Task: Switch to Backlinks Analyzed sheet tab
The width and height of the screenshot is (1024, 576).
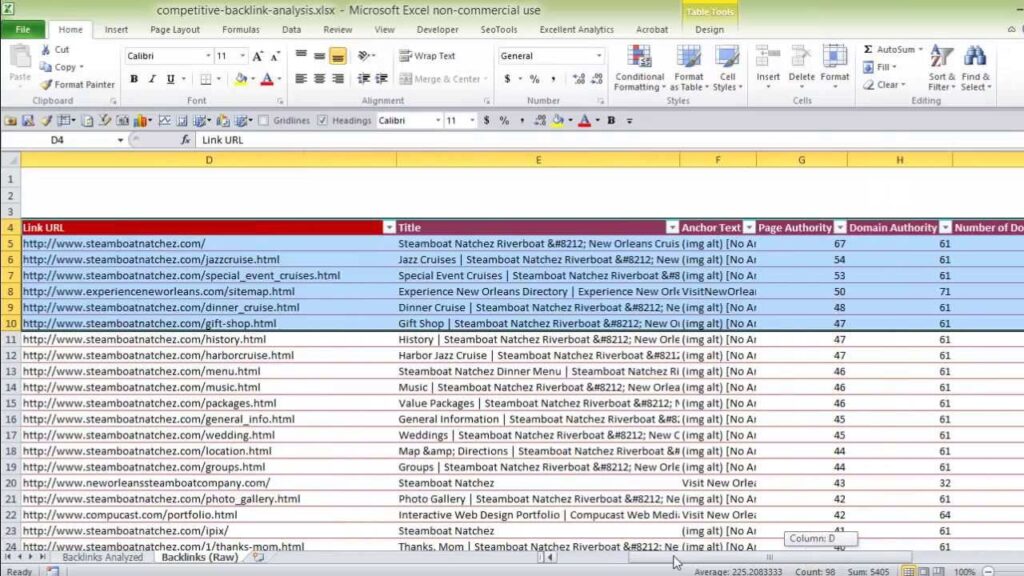Action: click(x=103, y=557)
